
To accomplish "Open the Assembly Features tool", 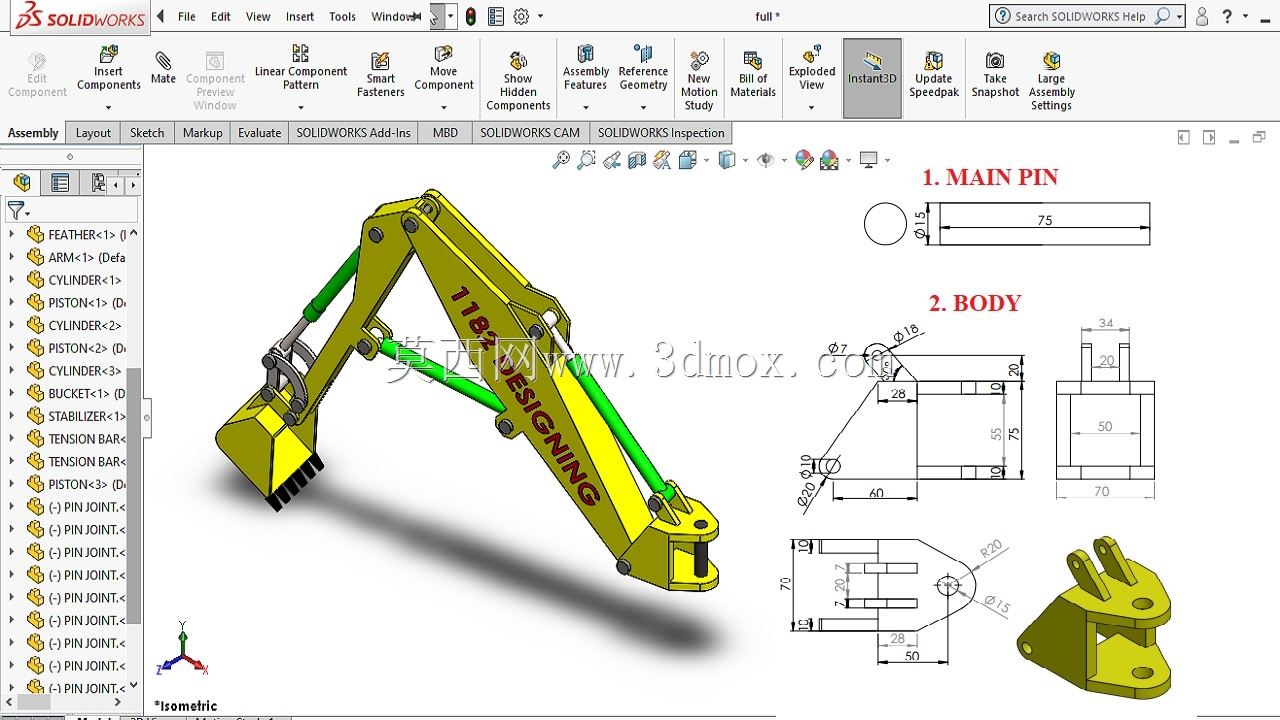I will [586, 68].
